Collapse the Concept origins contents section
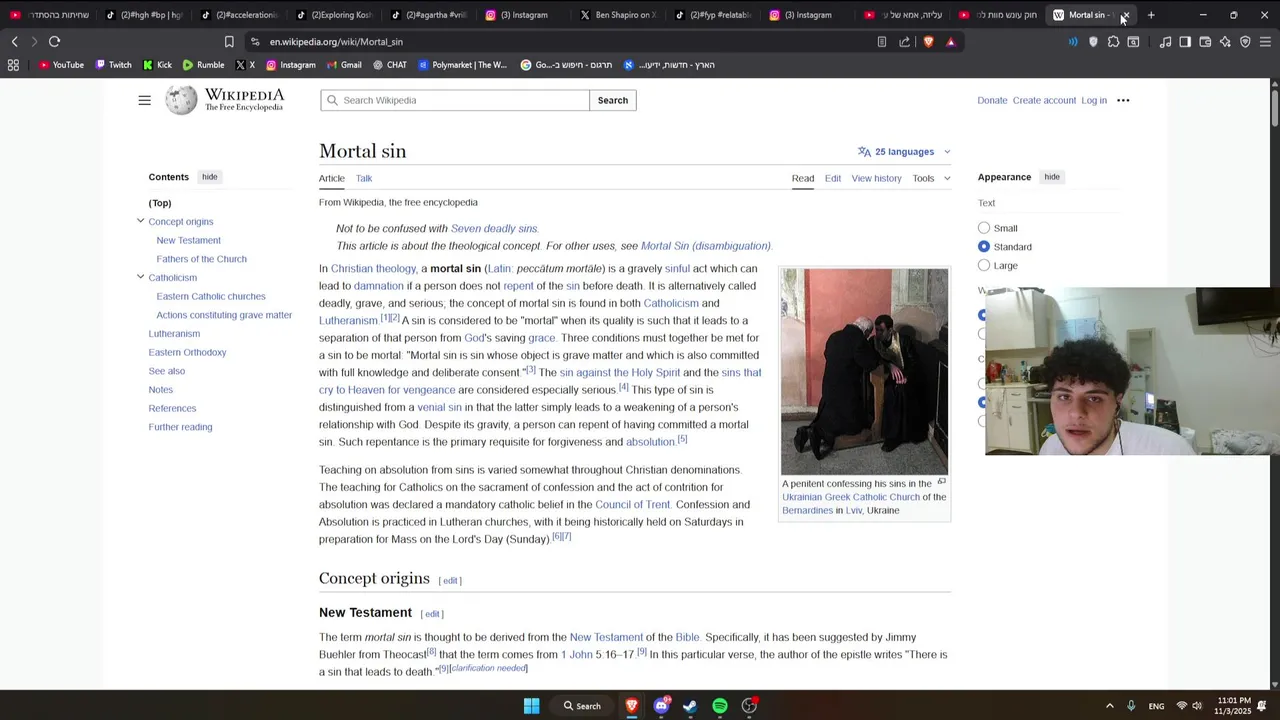This screenshot has height=720, width=1280. pyautogui.click(x=140, y=221)
